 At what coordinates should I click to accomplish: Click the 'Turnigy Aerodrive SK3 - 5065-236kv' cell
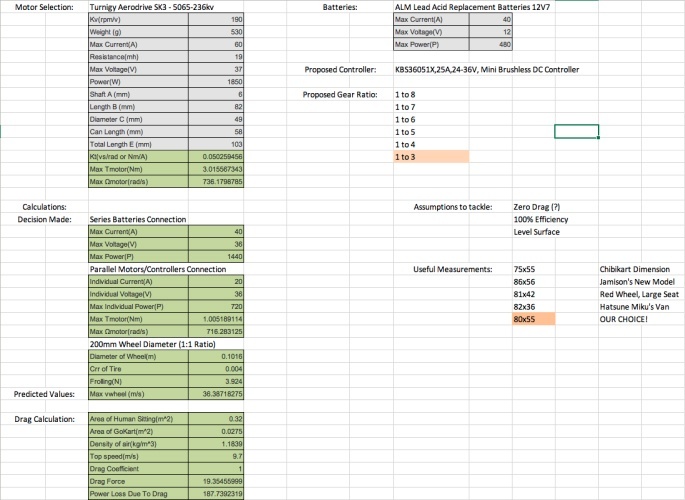pyautogui.click(x=152, y=7)
